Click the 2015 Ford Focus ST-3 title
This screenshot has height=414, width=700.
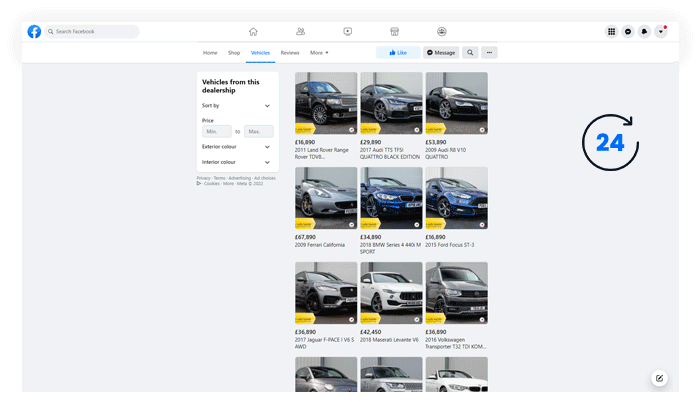450,245
